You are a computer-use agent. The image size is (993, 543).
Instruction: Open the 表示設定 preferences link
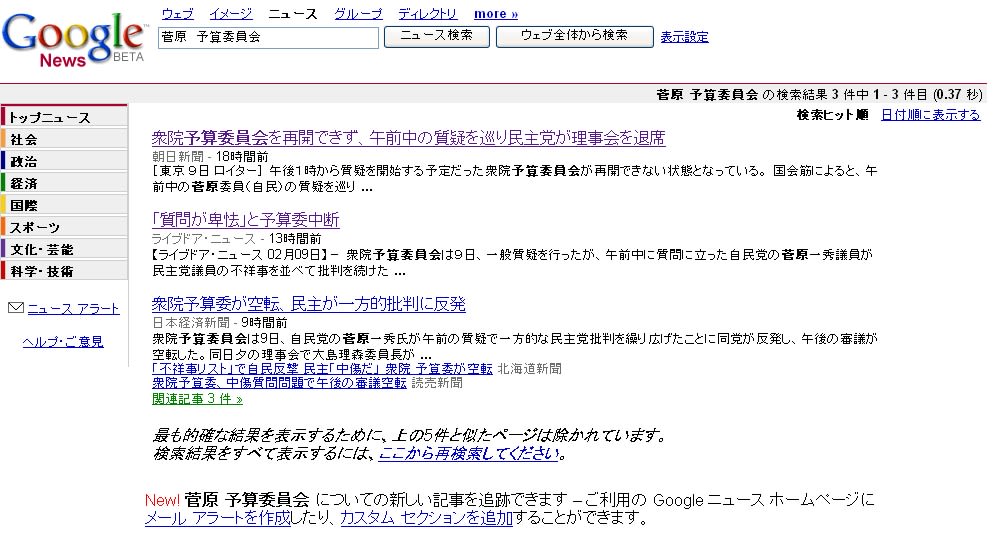click(x=684, y=37)
